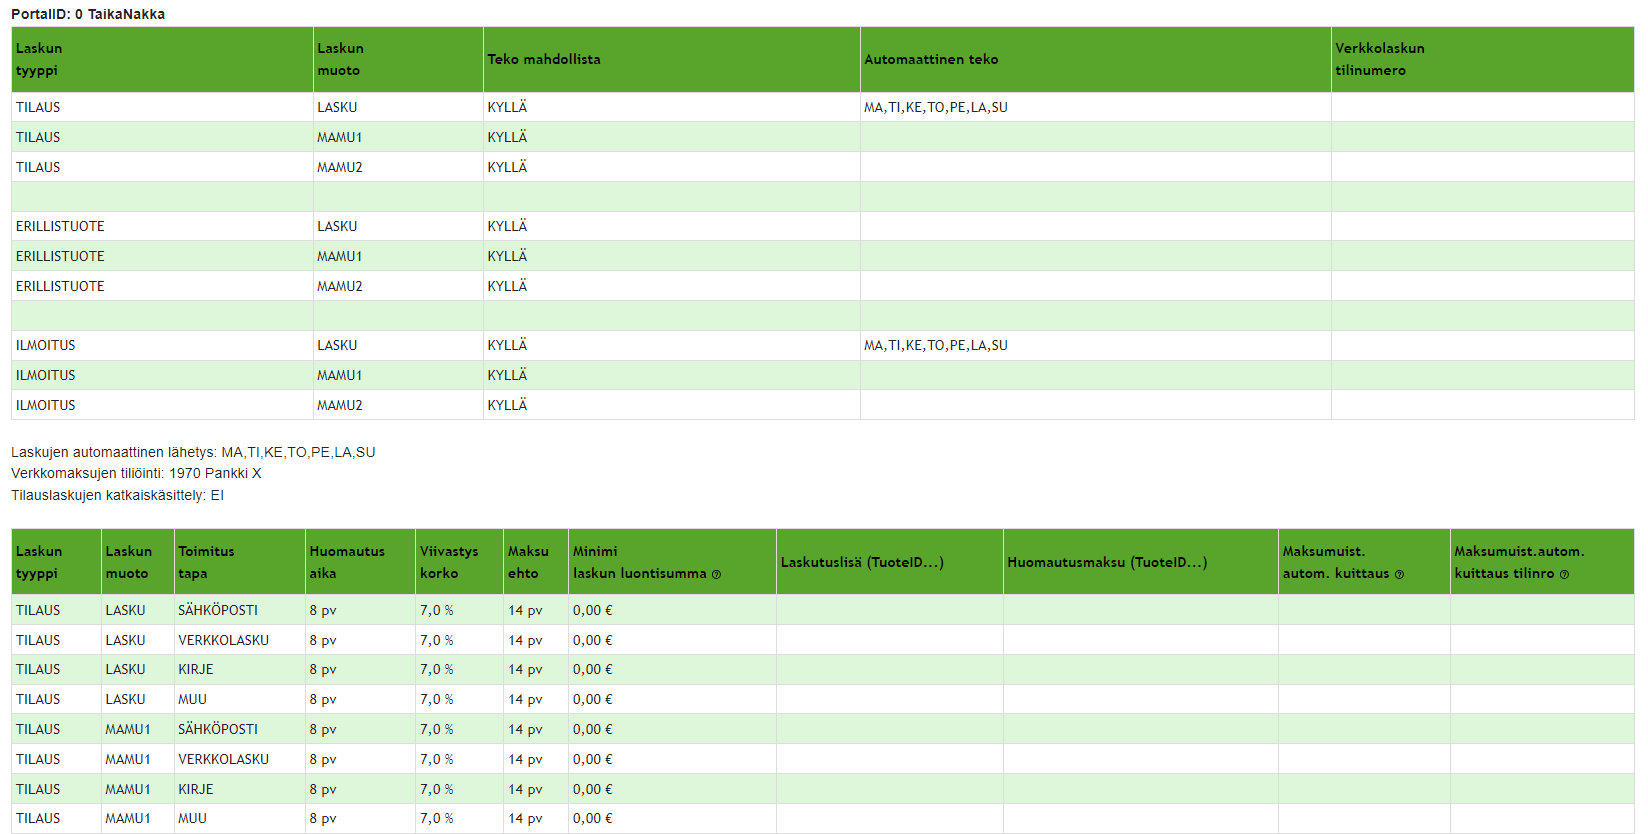
Task: Click MUU in the TILAUS MAMU1 row
Action: tap(192, 818)
